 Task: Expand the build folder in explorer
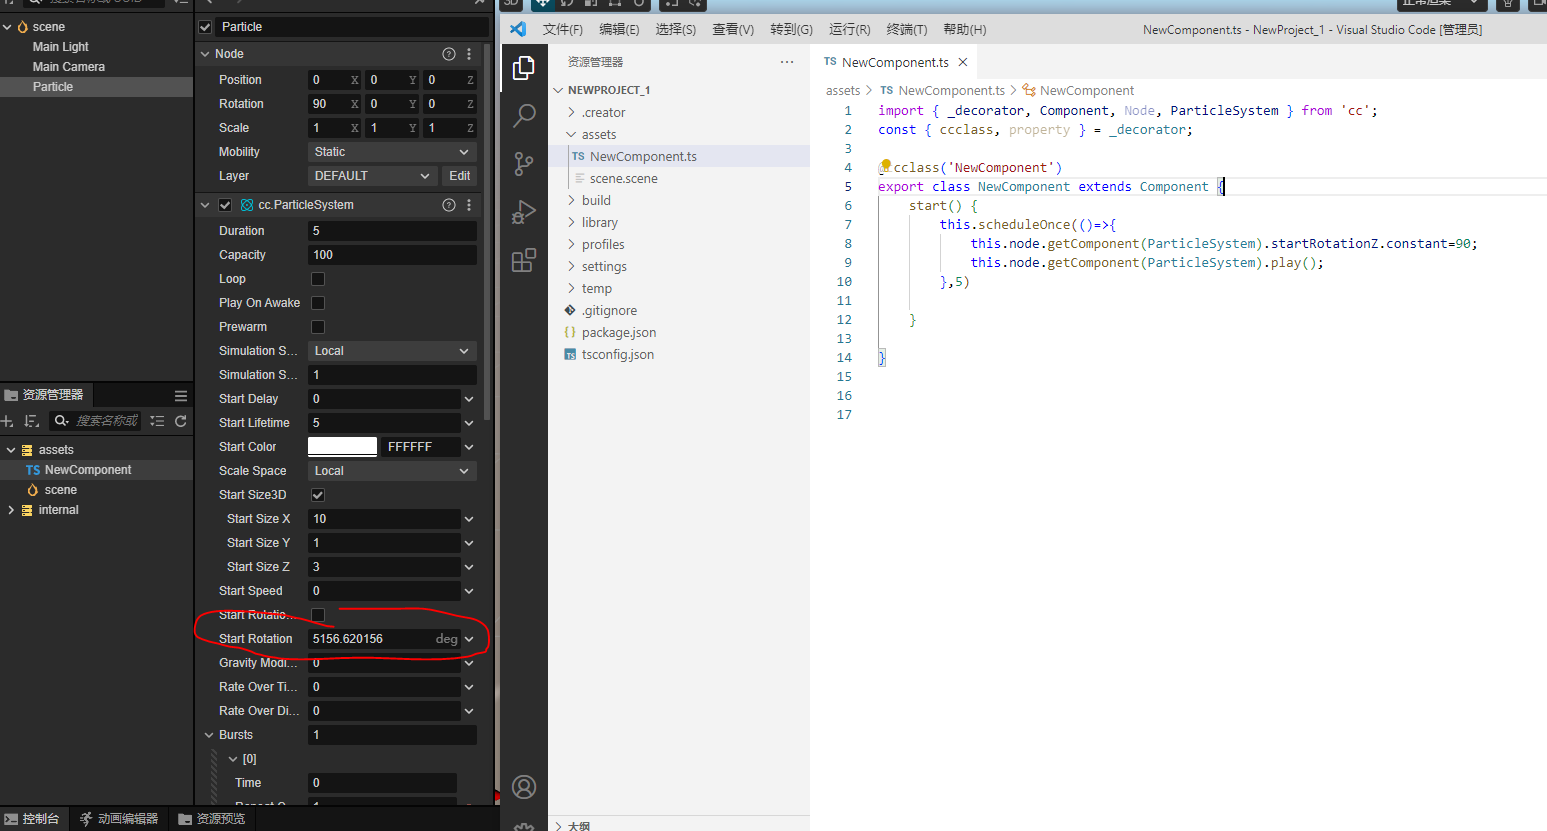click(596, 200)
